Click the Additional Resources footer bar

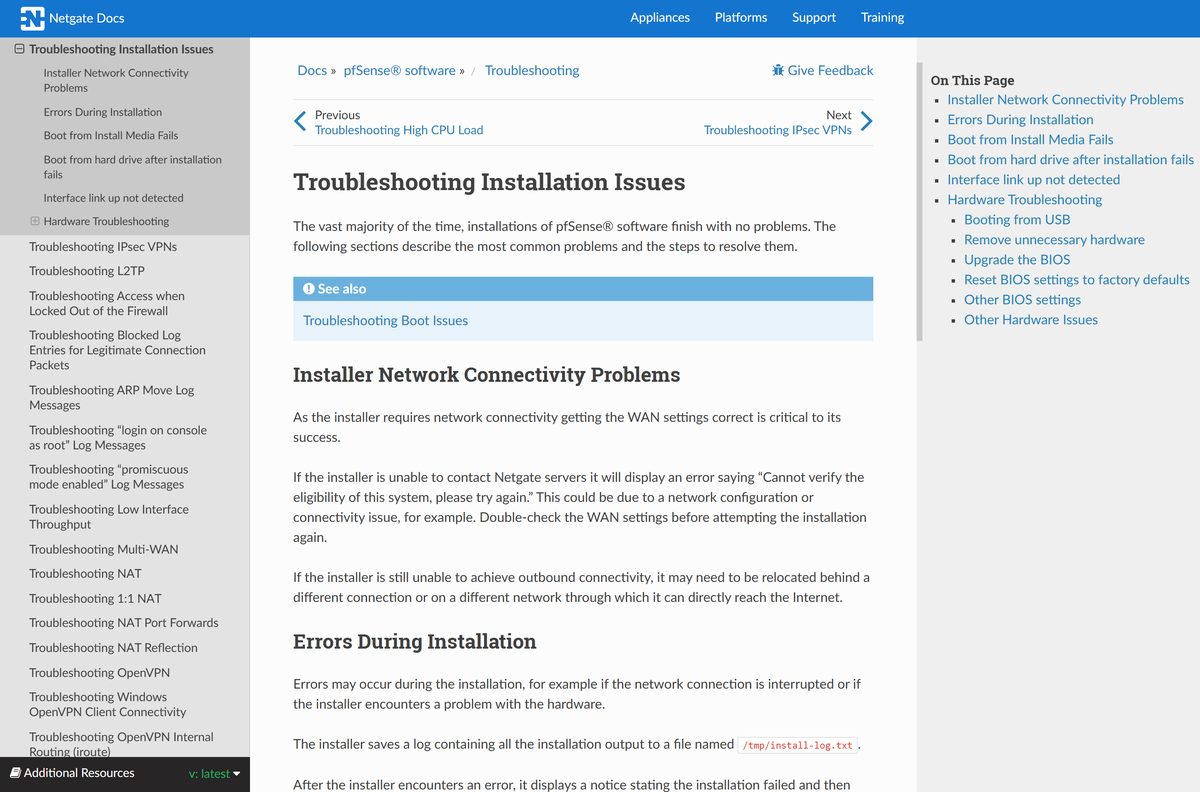(125, 773)
